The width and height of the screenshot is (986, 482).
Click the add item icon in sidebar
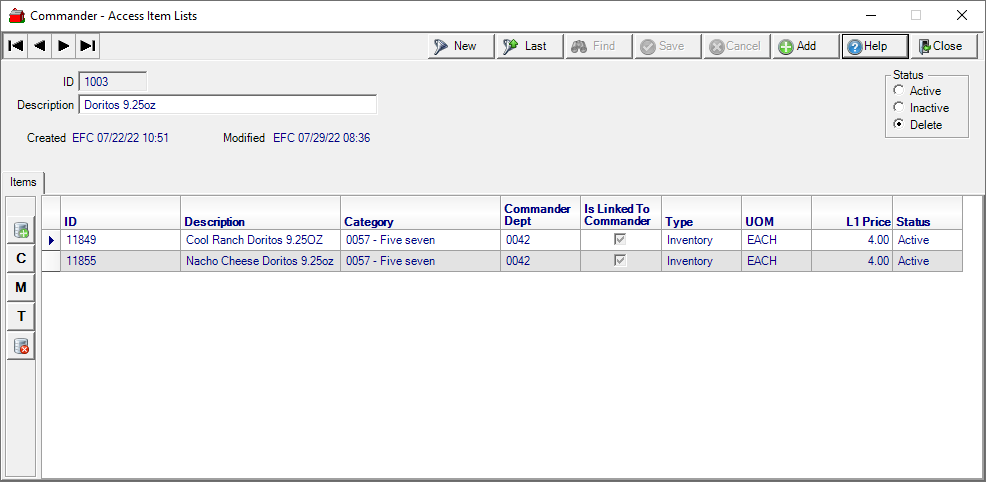21,230
